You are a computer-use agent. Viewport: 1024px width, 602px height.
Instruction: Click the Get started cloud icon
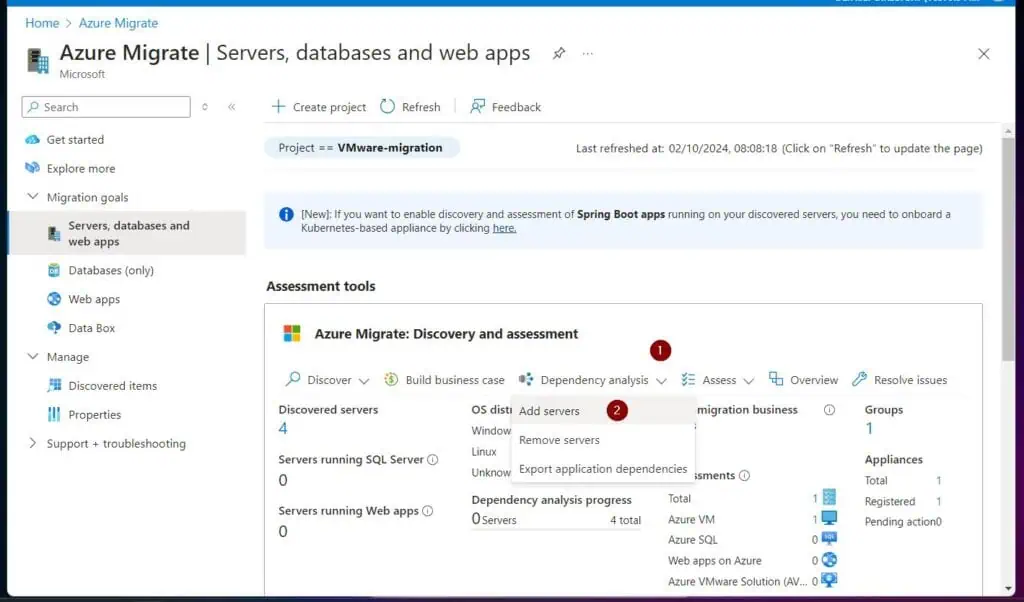[x=33, y=140]
